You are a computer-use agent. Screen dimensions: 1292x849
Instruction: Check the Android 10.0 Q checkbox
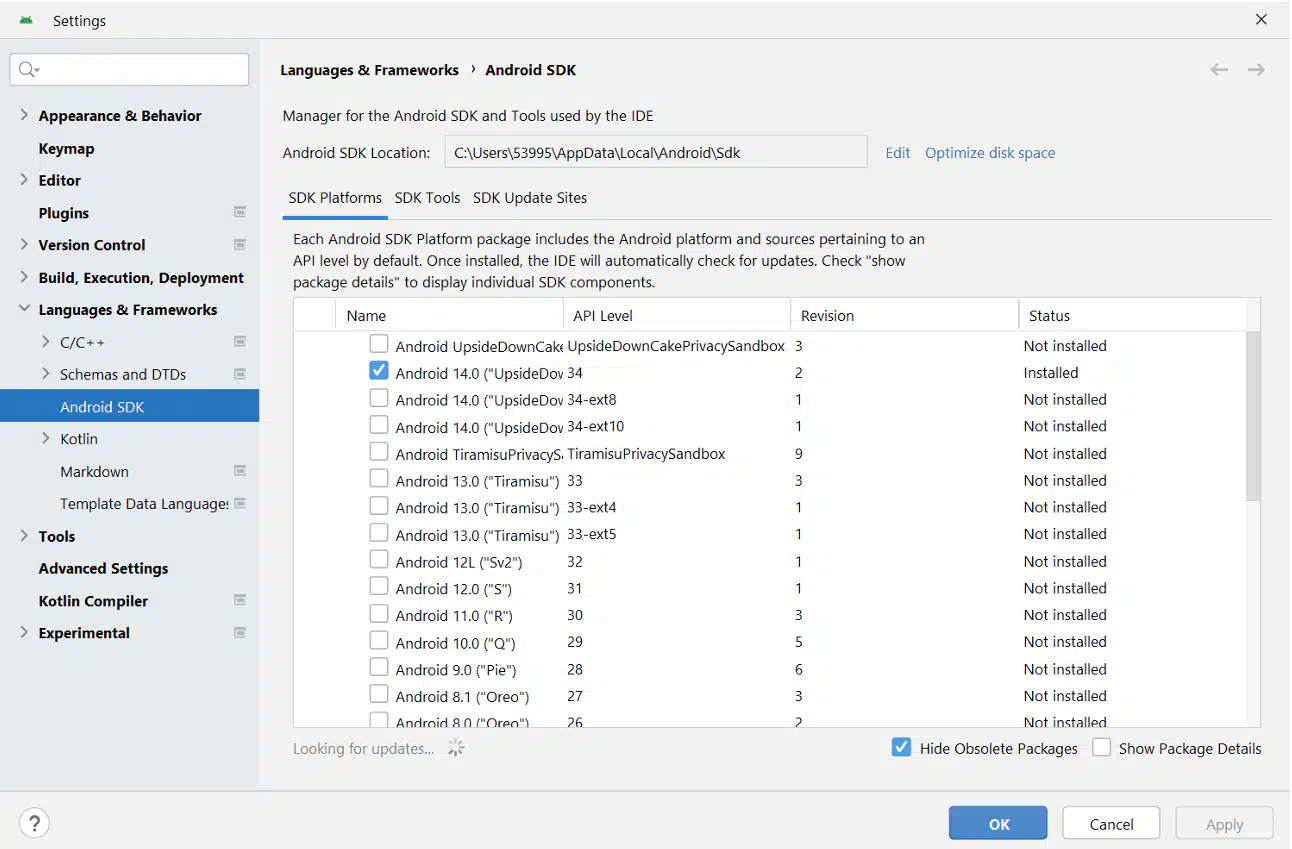tap(379, 641)
